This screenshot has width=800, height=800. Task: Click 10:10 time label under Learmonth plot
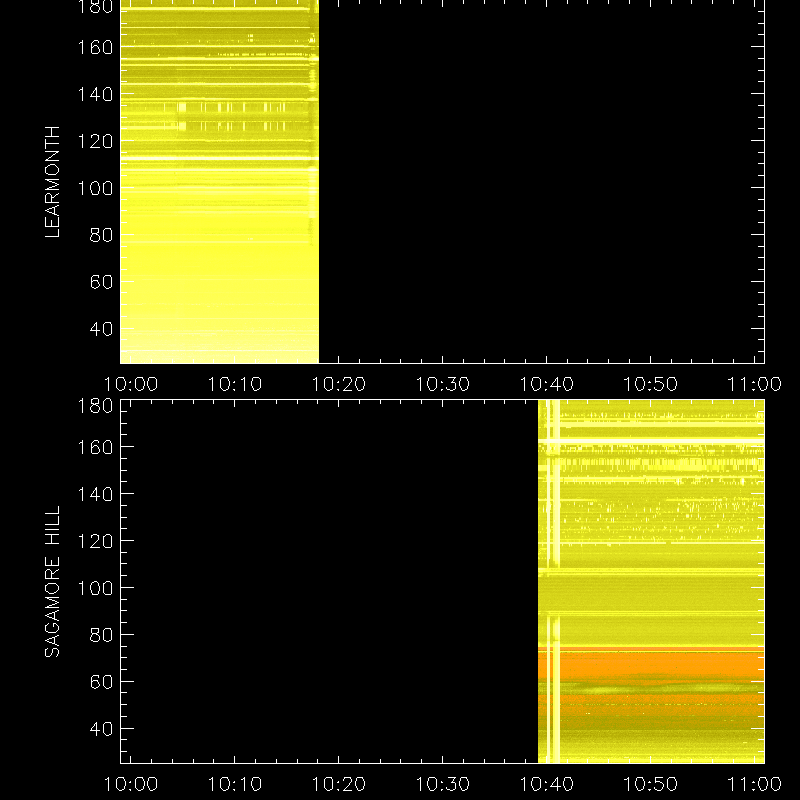click(235, 384)
